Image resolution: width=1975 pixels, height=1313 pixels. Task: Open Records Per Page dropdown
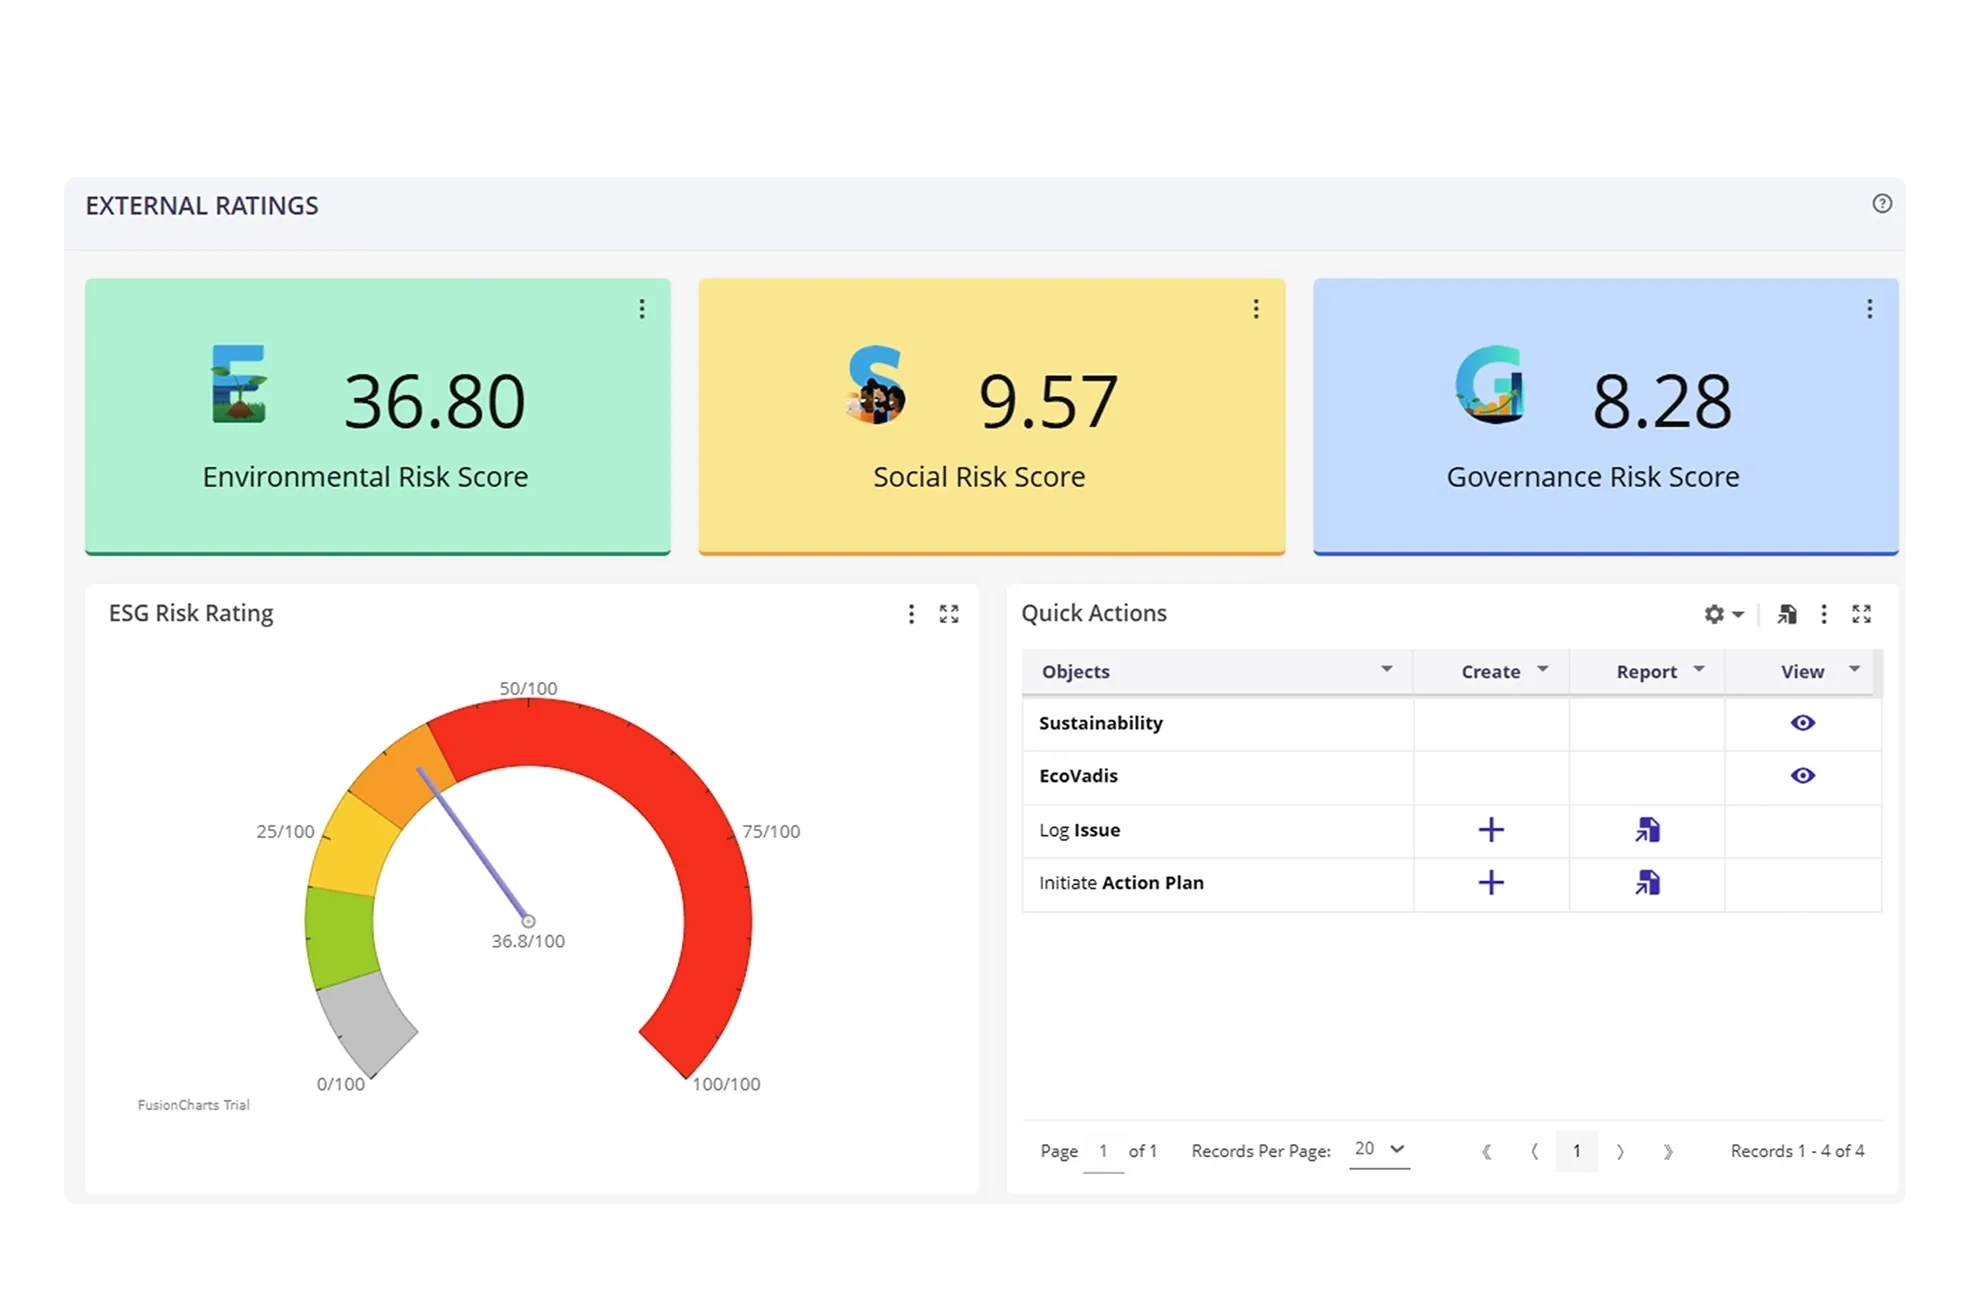click(1379, 1149)
